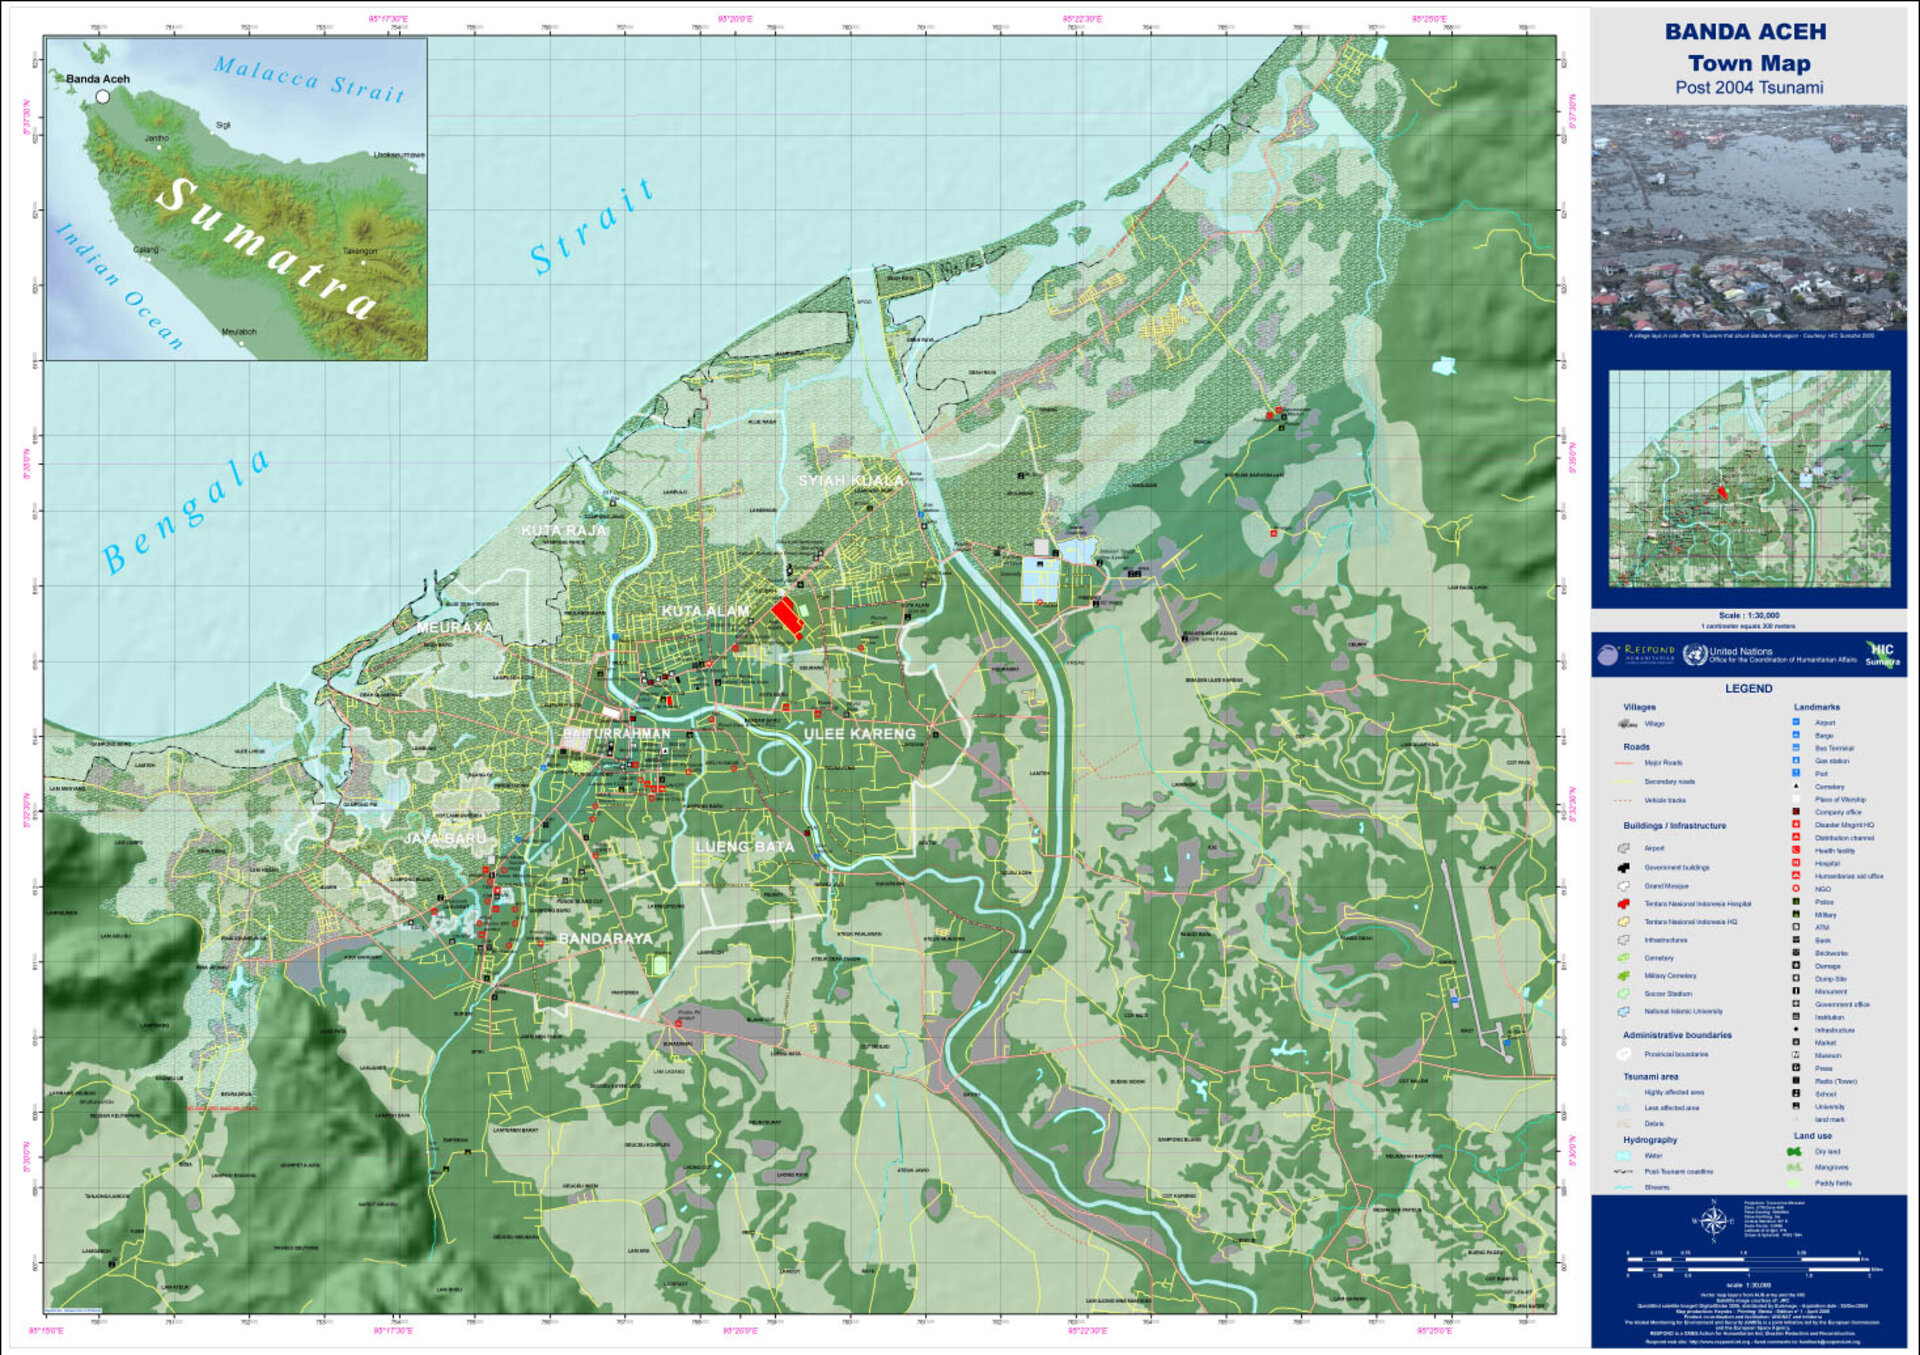1920x1355 pixels.
Task: Select the Gas station landmark icon
Action: point(1794,760)
